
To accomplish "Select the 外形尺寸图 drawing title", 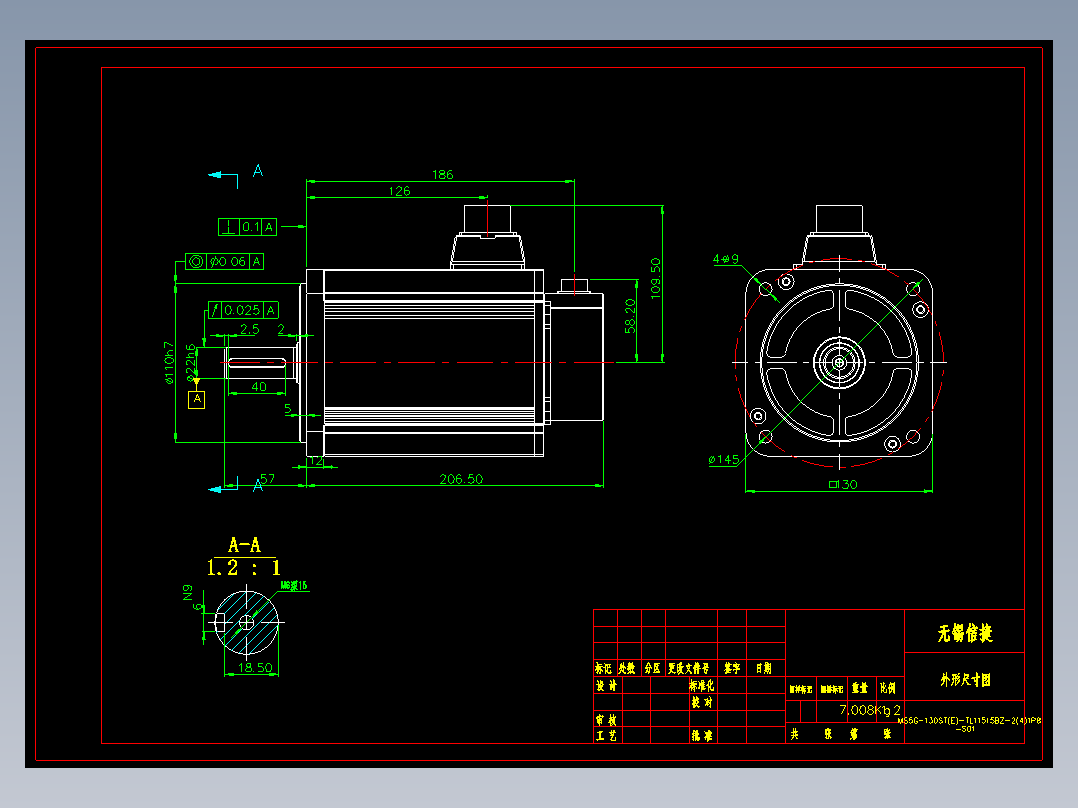I will coord(965,680).
